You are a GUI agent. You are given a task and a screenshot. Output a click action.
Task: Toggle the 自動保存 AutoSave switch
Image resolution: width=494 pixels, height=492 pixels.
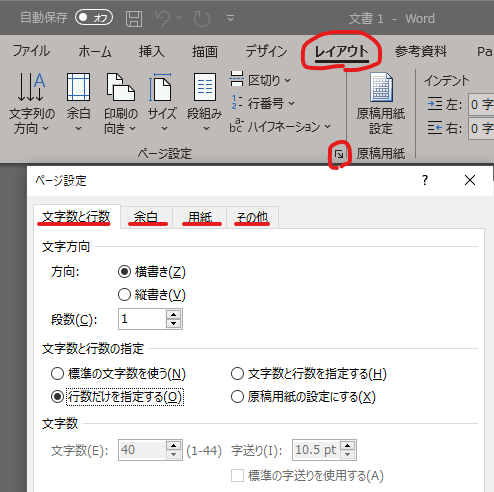pyautogui.click(x=94, y=17)
